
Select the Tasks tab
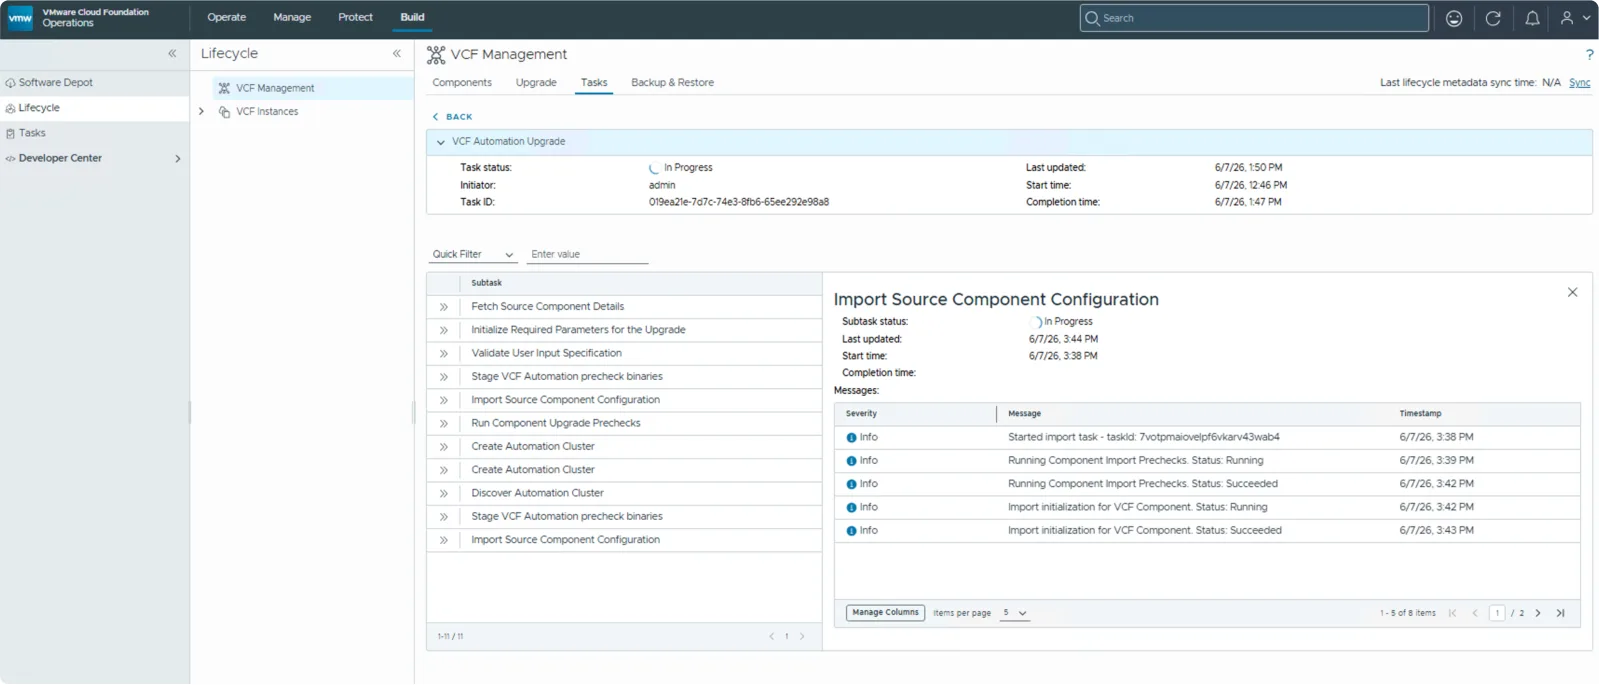point(594,83)
